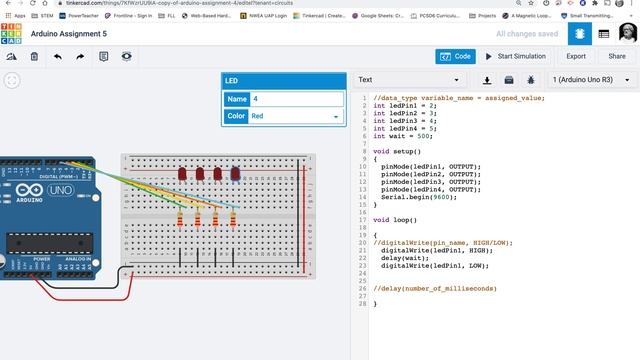Open the NWEA UAP Login bookmark
640x360 pixels.
coord(263,16)
